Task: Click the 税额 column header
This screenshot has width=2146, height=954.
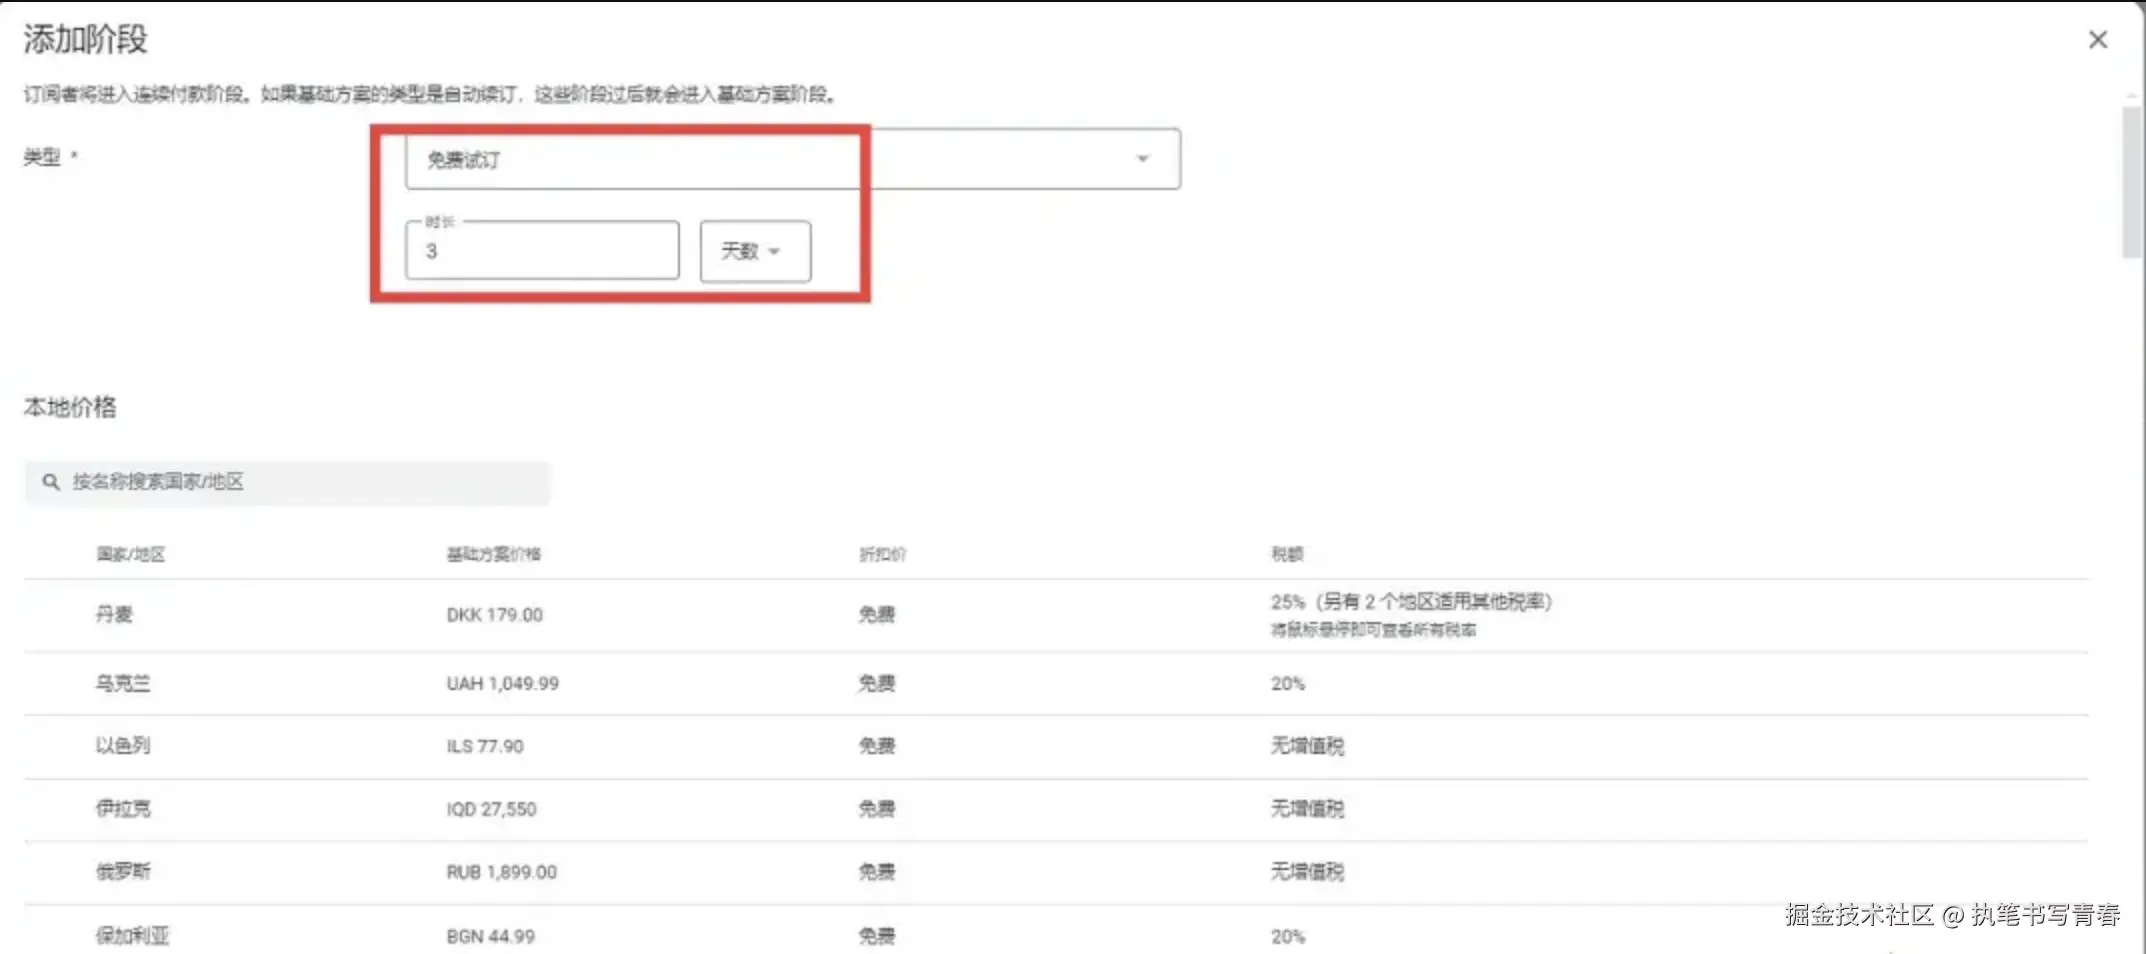Action: click(x=1286, y=554)
